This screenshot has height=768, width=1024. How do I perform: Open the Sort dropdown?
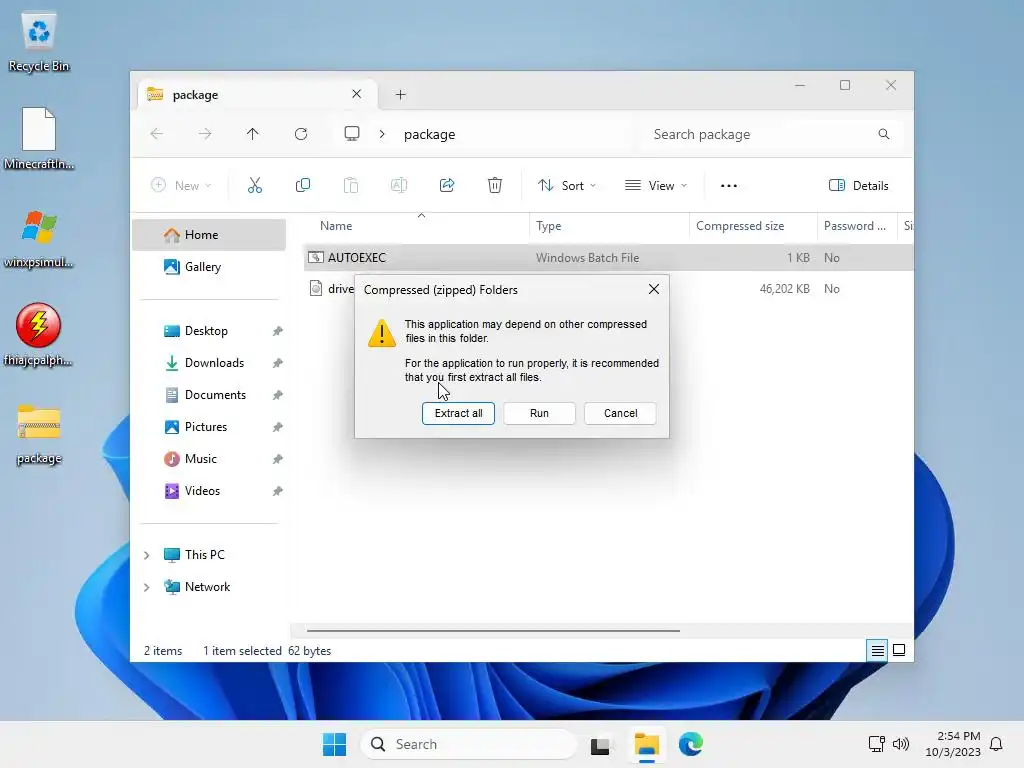pos(567,185)
